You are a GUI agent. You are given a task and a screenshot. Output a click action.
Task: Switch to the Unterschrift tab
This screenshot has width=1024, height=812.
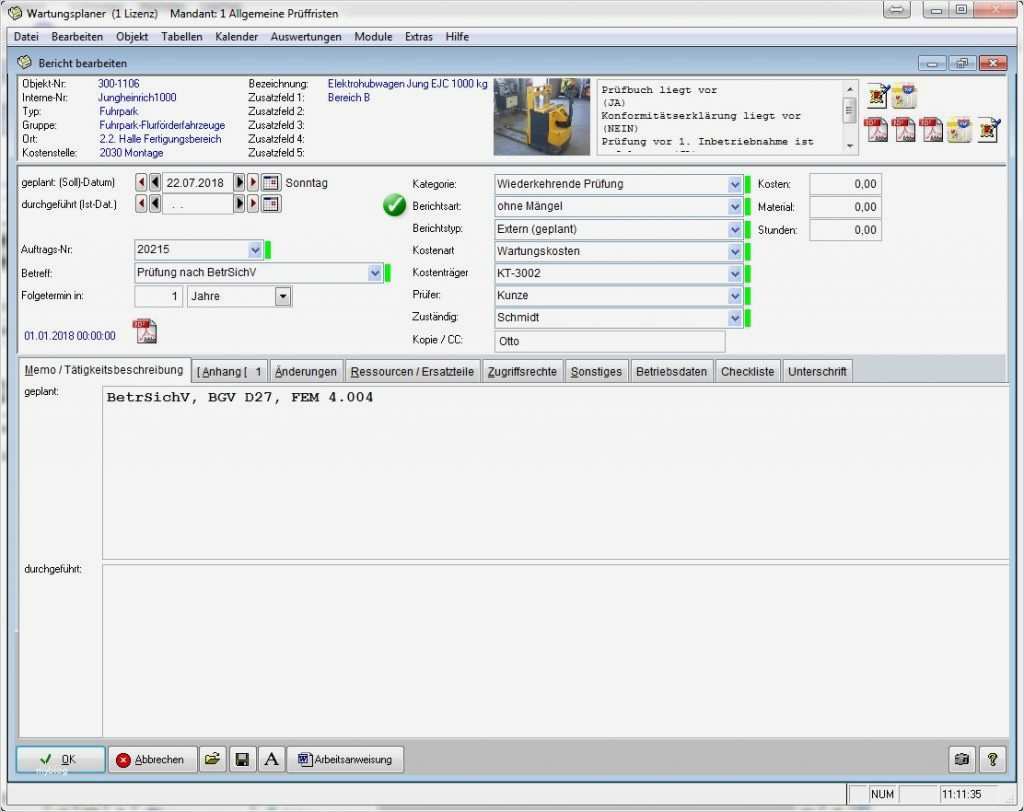[817, 372]
